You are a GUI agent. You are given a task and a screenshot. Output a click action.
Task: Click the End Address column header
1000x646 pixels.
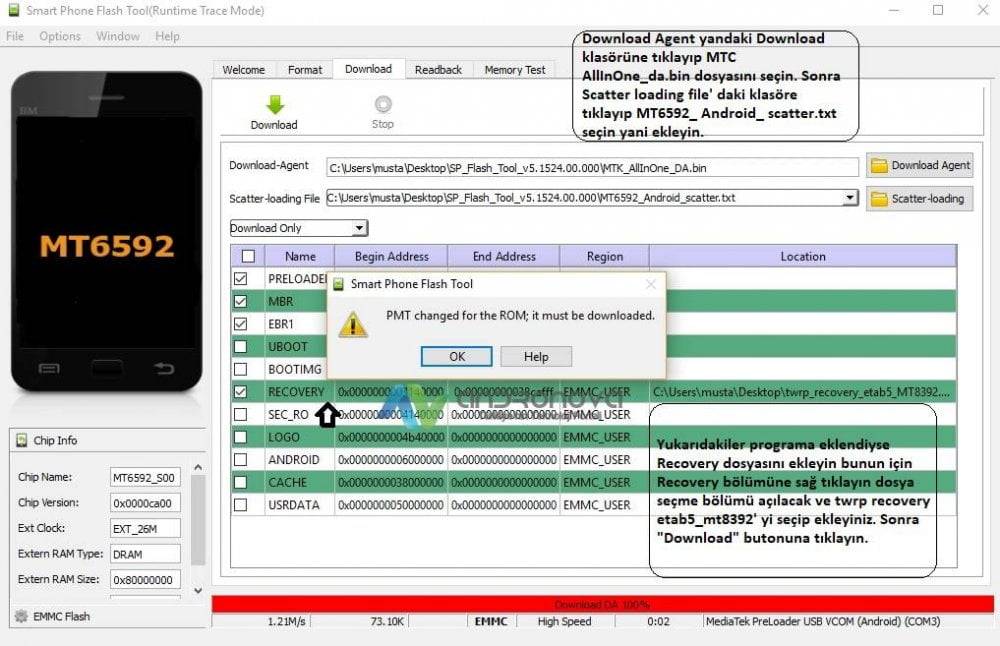(x=504, y=256)
